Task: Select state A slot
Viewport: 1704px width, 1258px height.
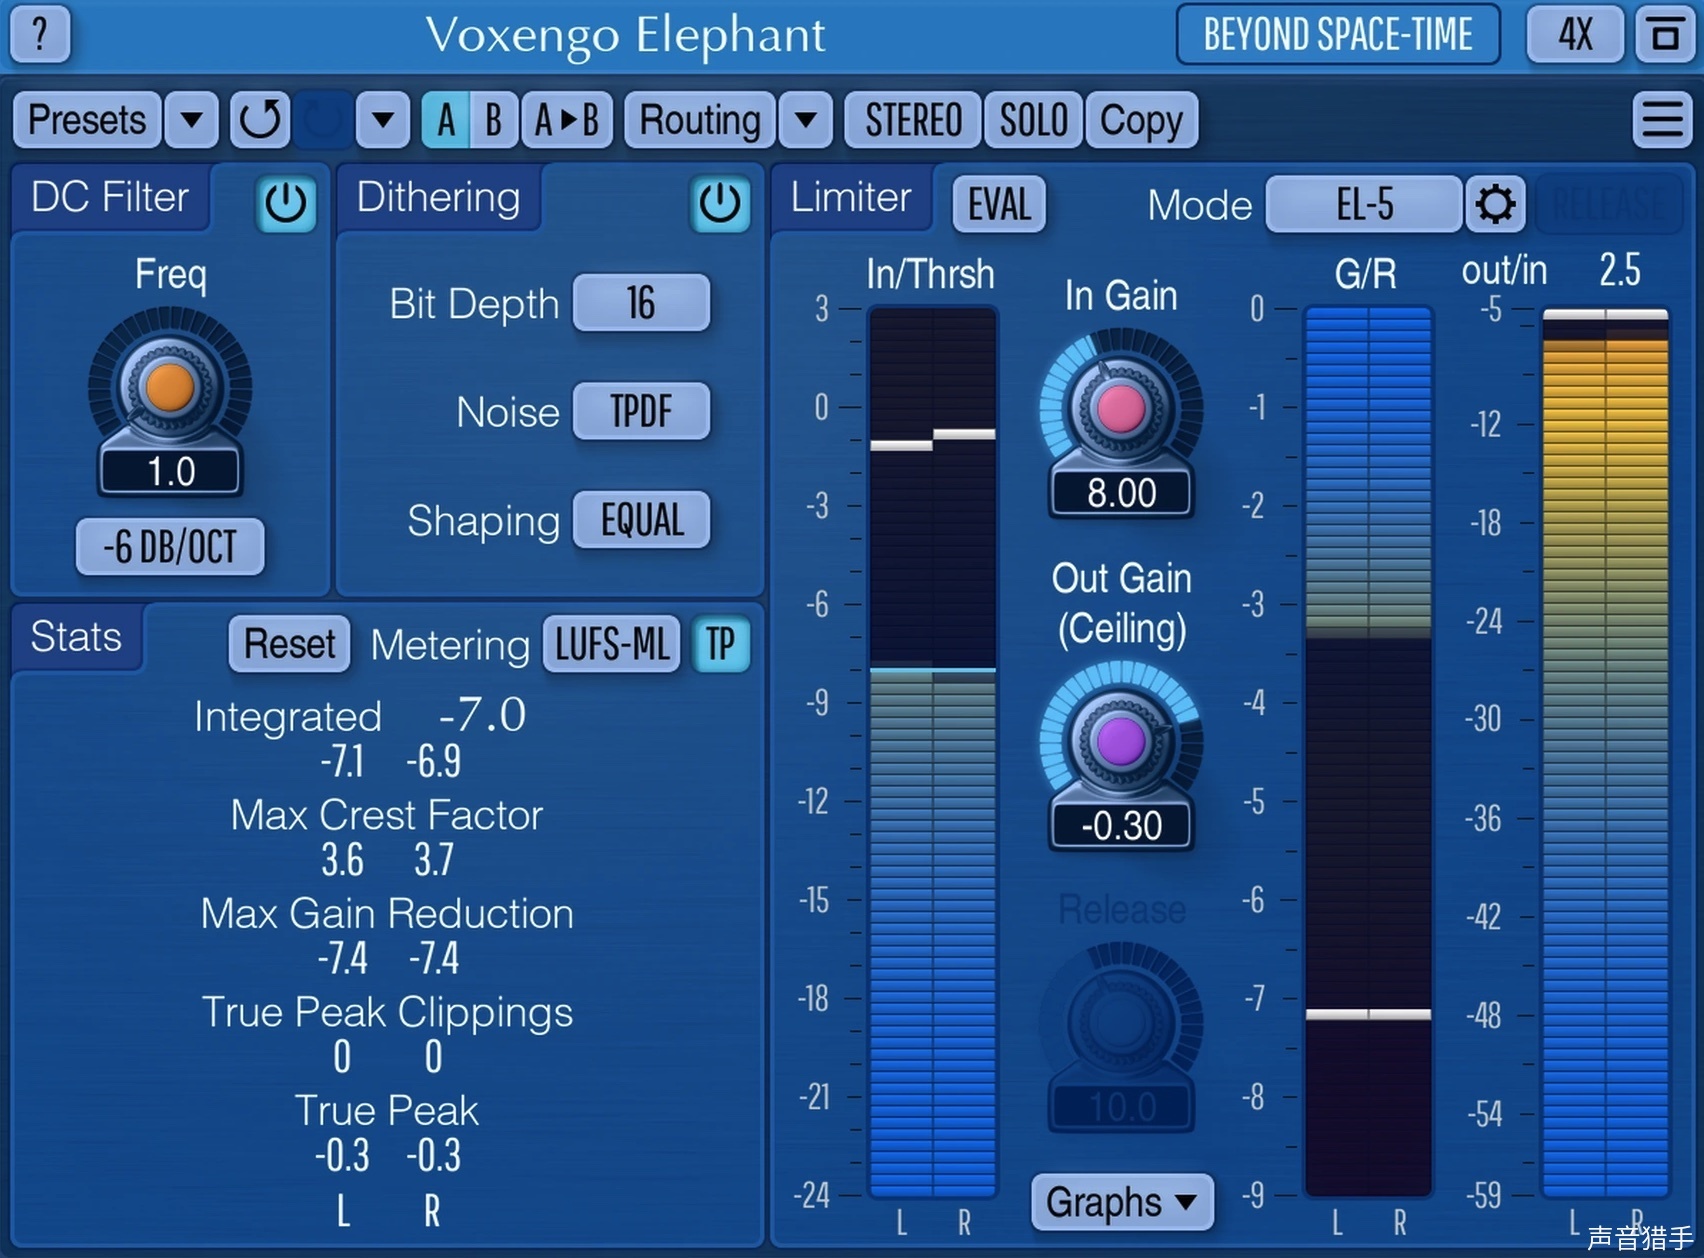Action: pyautogui.click(x=446, y=120)
